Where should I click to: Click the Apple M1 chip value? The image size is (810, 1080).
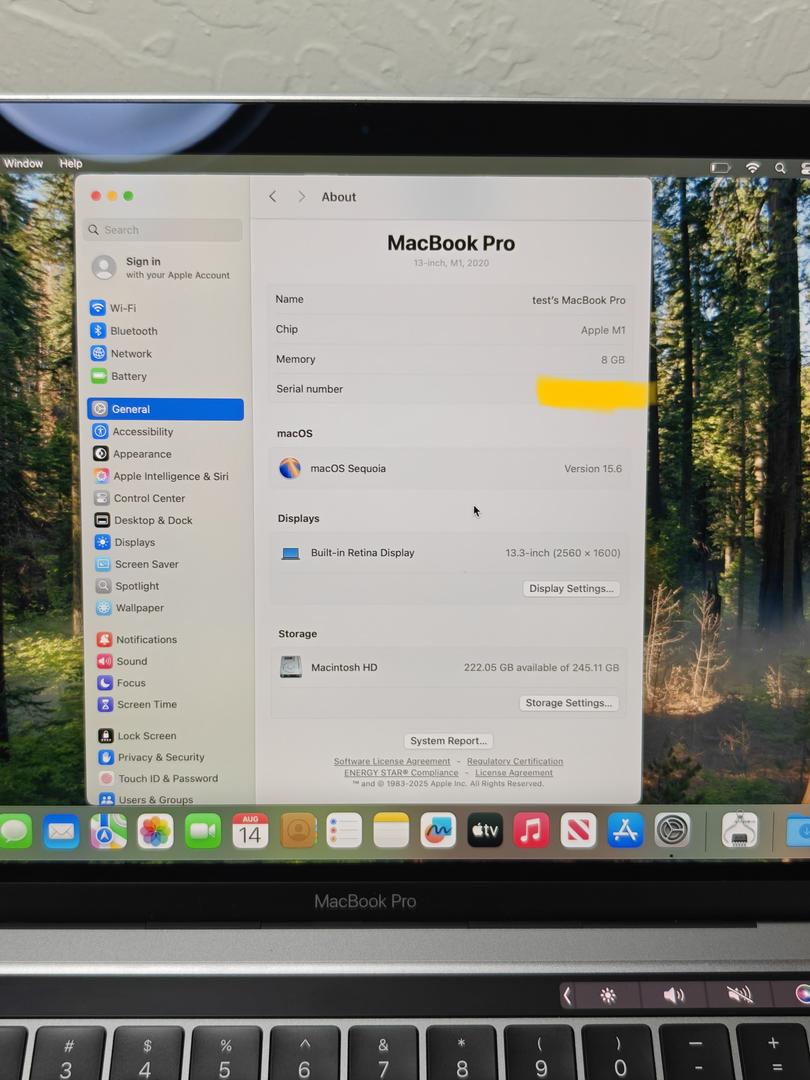coord(603,330)
